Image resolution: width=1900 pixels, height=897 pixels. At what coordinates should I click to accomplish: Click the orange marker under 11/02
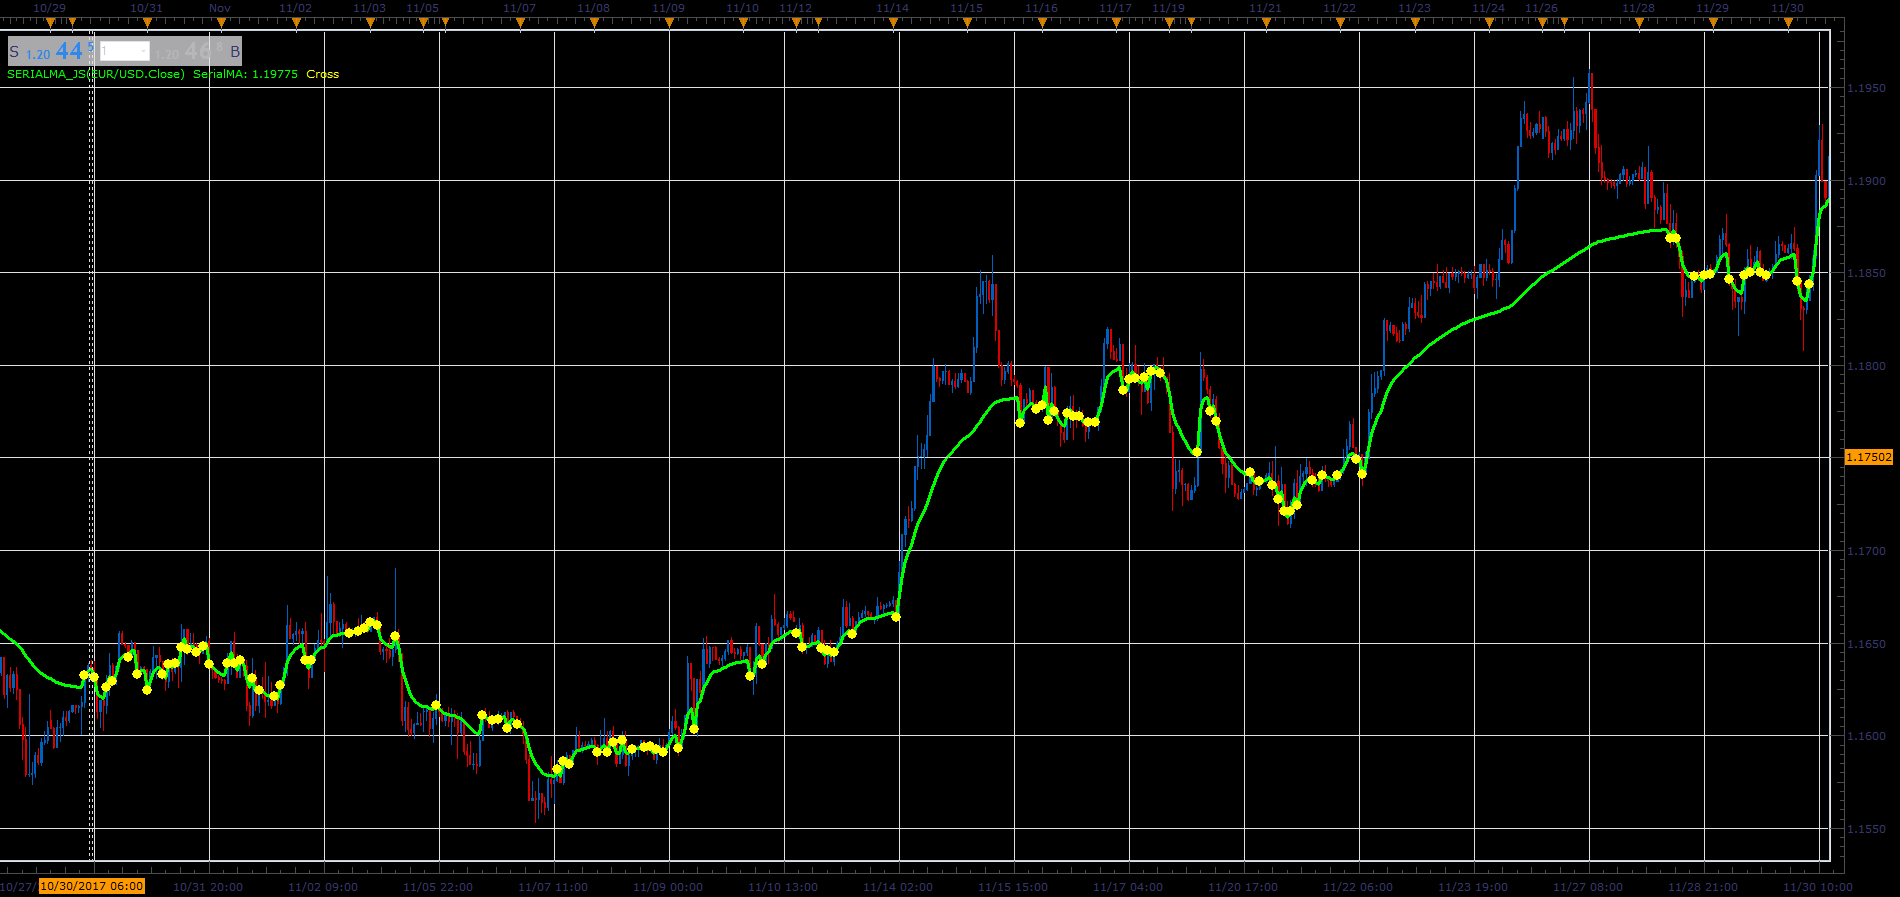(x=295, y=22)
